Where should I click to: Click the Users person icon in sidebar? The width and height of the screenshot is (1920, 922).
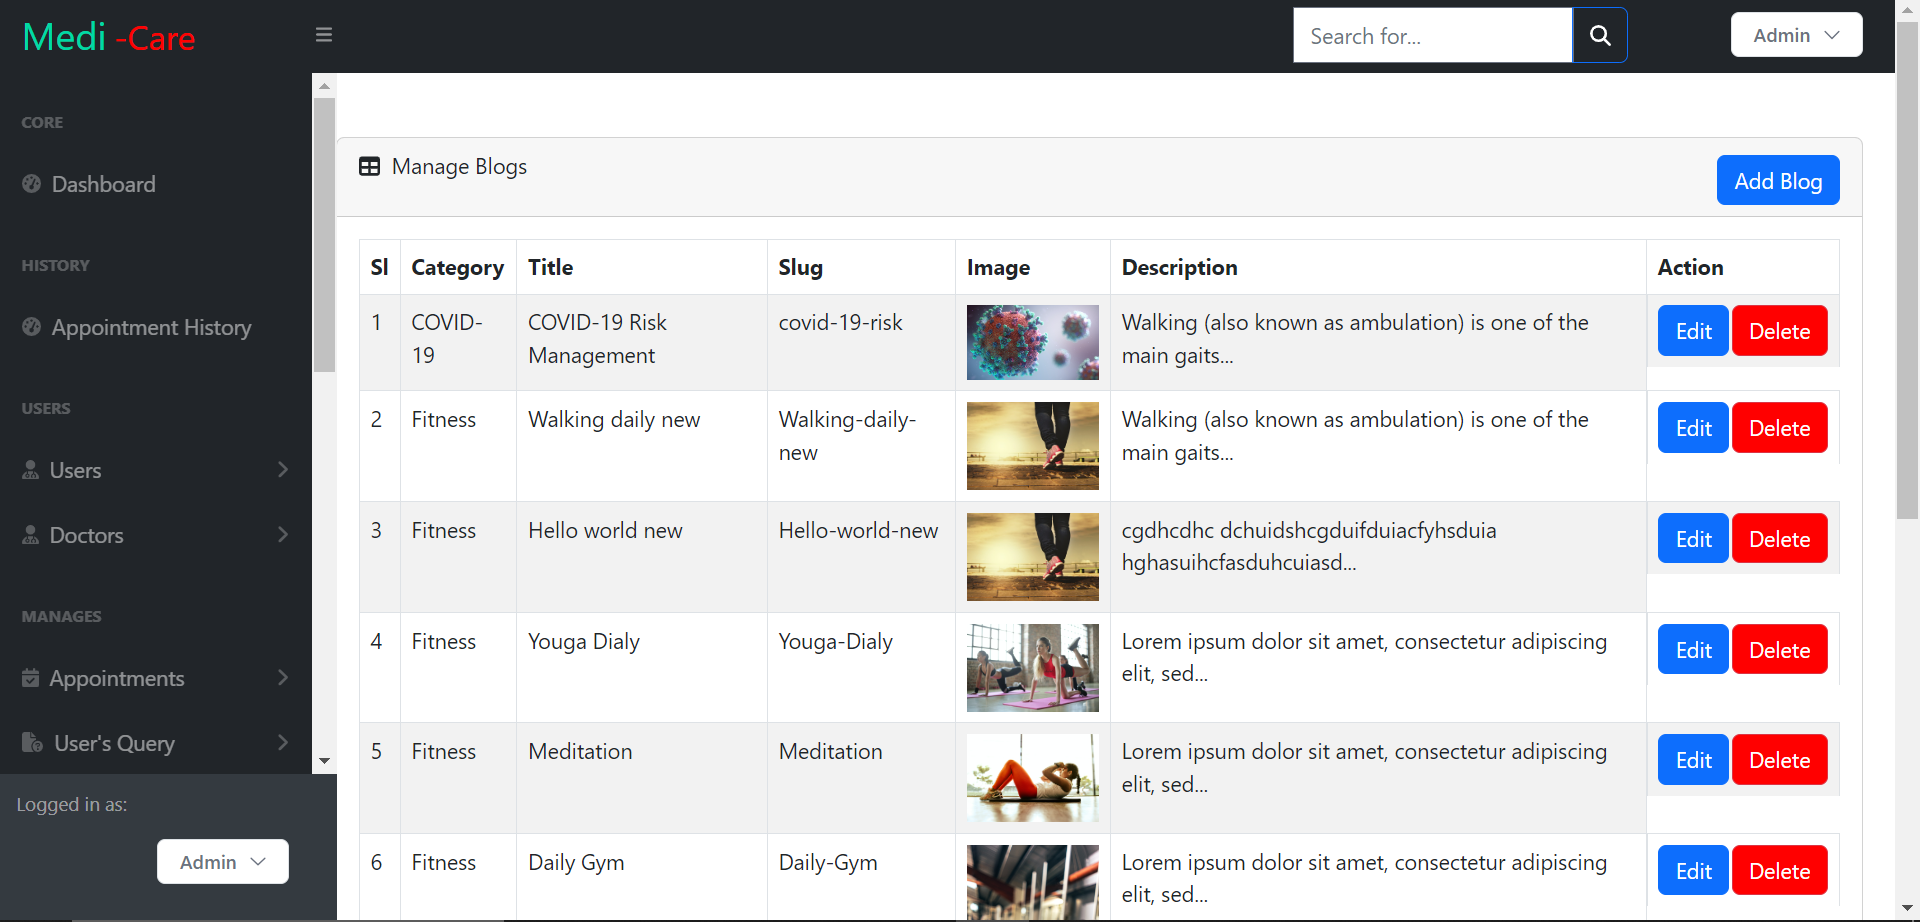coord(31,470)
